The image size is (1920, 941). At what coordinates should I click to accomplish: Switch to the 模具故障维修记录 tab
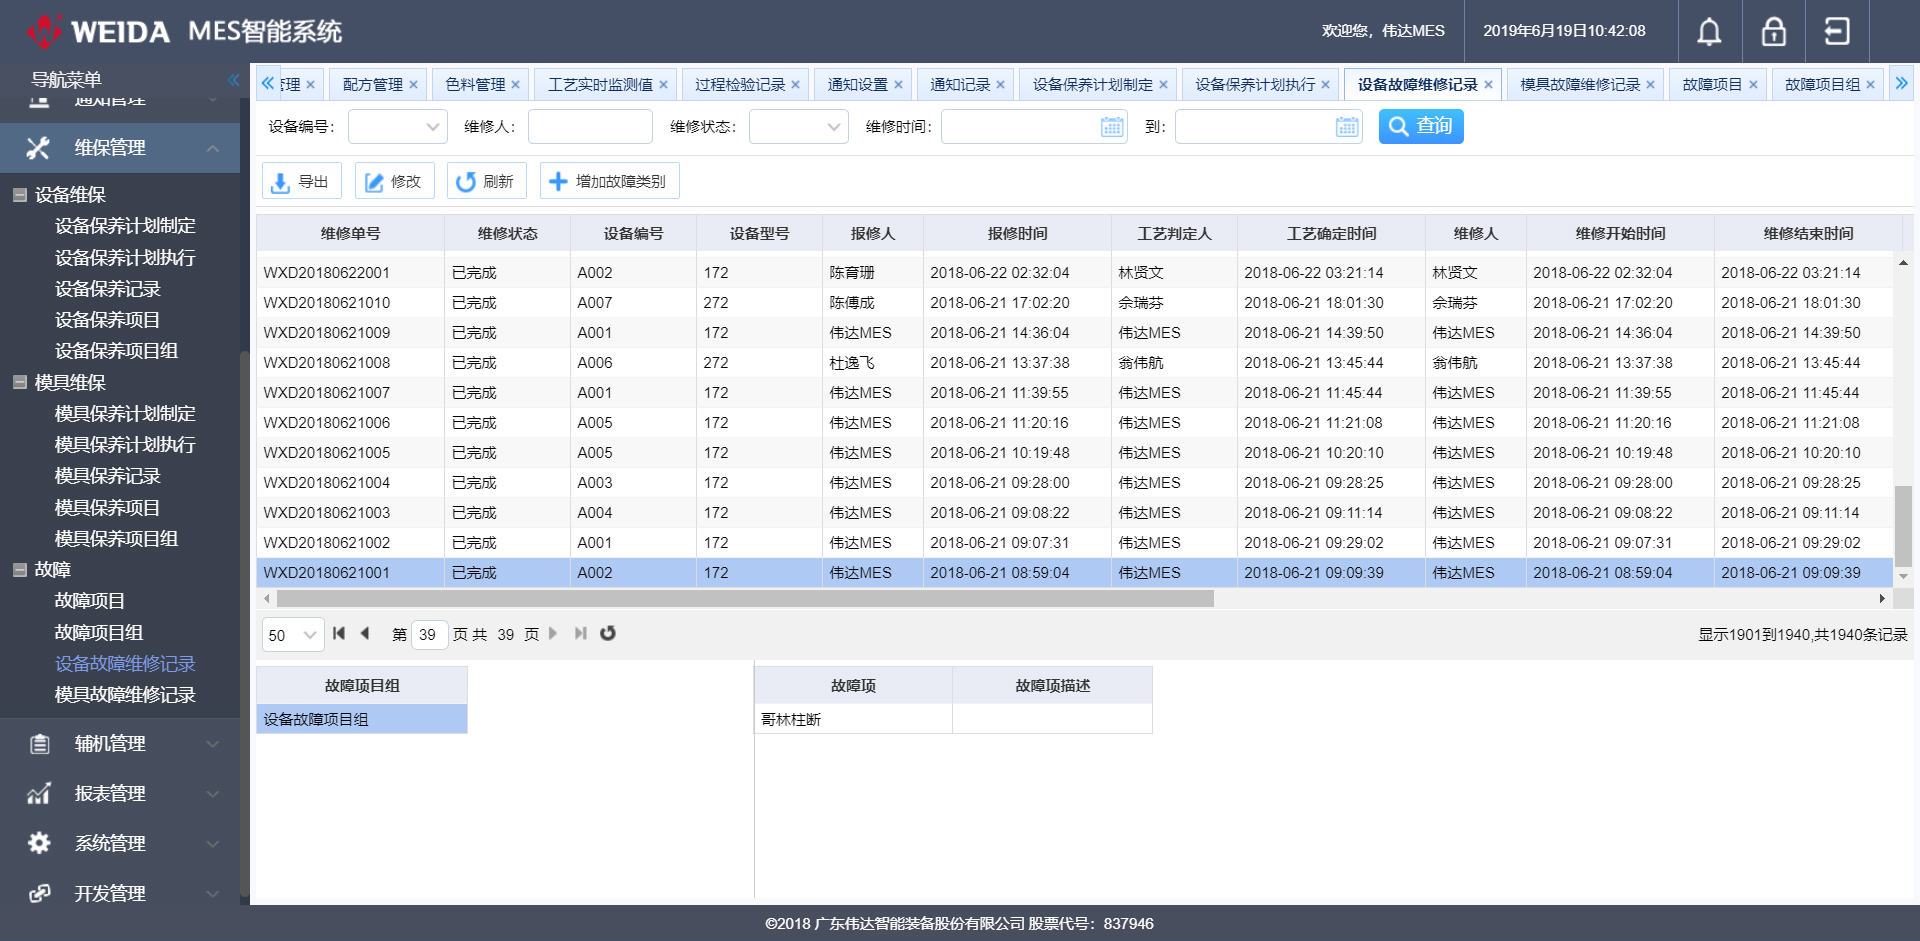coord(1579,85)
